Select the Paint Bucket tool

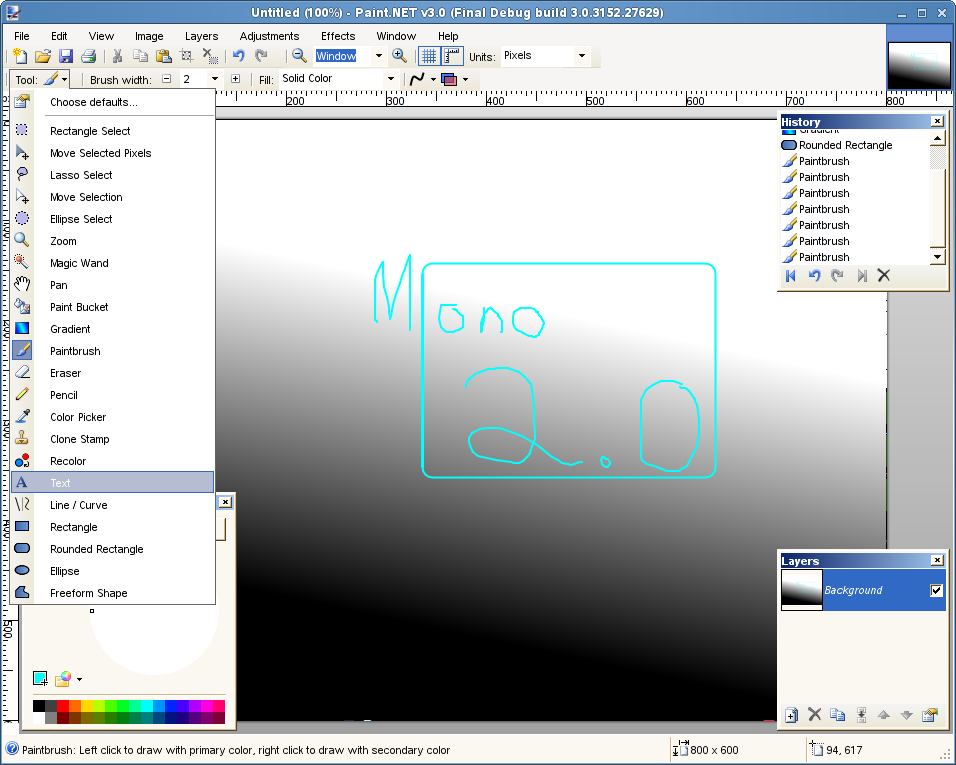[113, 307]
